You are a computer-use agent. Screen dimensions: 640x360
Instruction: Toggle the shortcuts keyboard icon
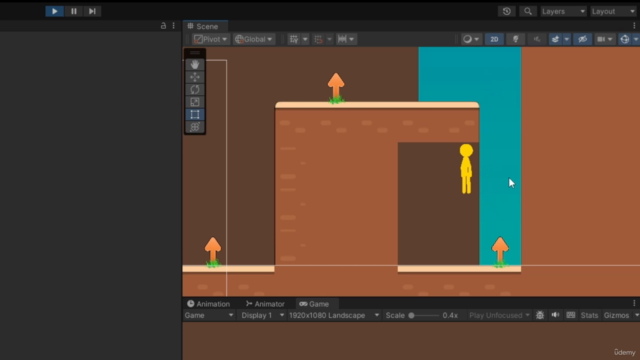pos(571,315)
